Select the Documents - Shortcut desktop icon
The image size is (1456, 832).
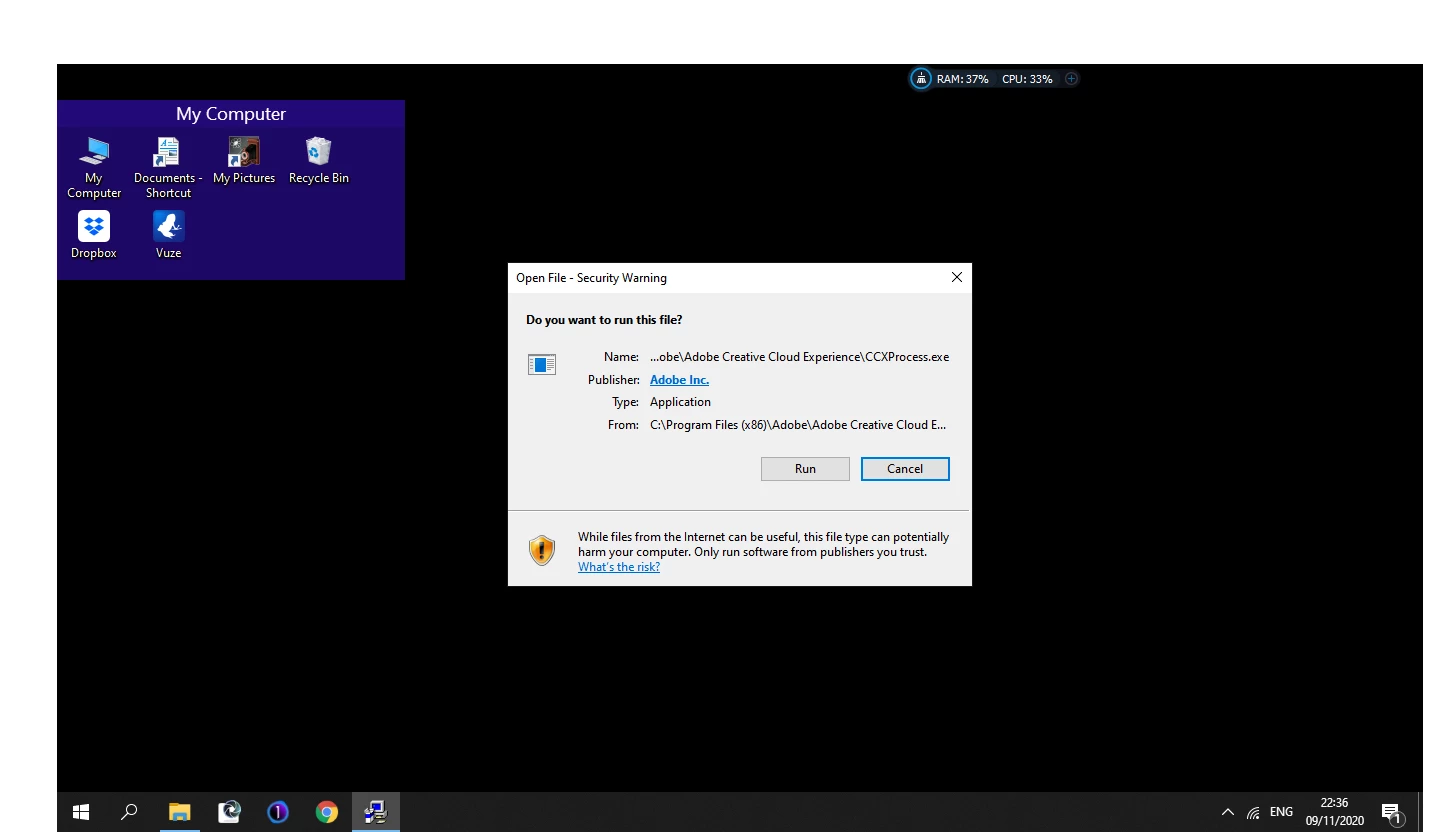(x=168, y=168)
